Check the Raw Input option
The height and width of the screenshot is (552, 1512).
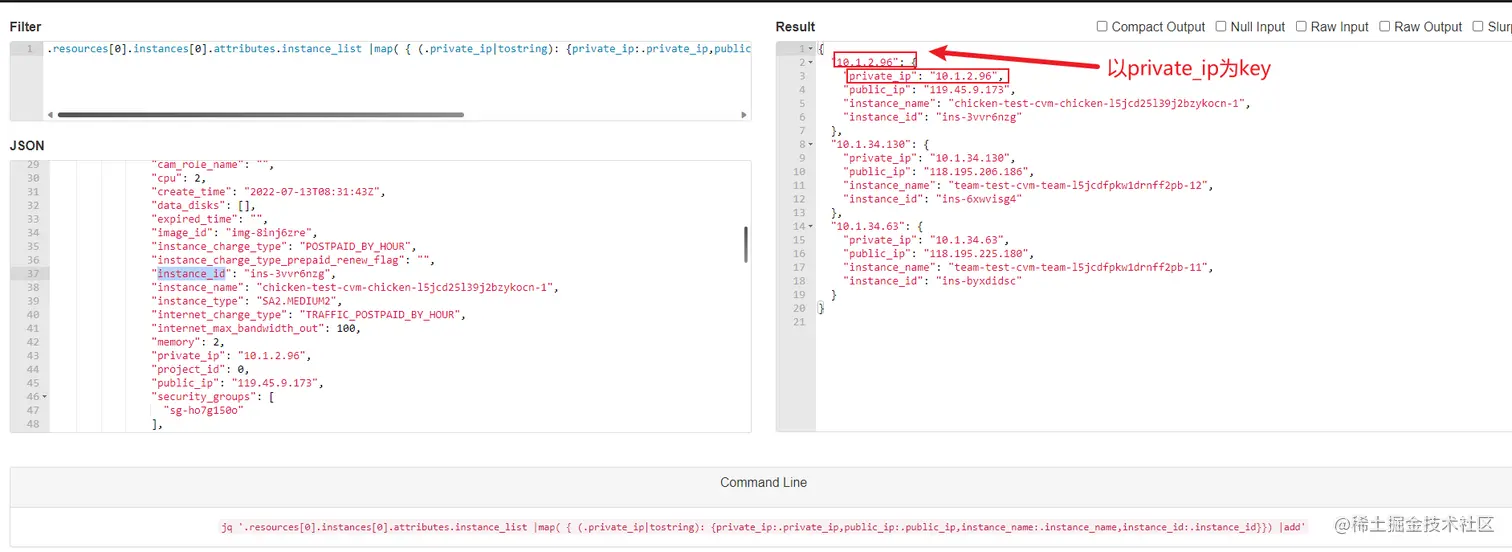(x=1301, y=27)
